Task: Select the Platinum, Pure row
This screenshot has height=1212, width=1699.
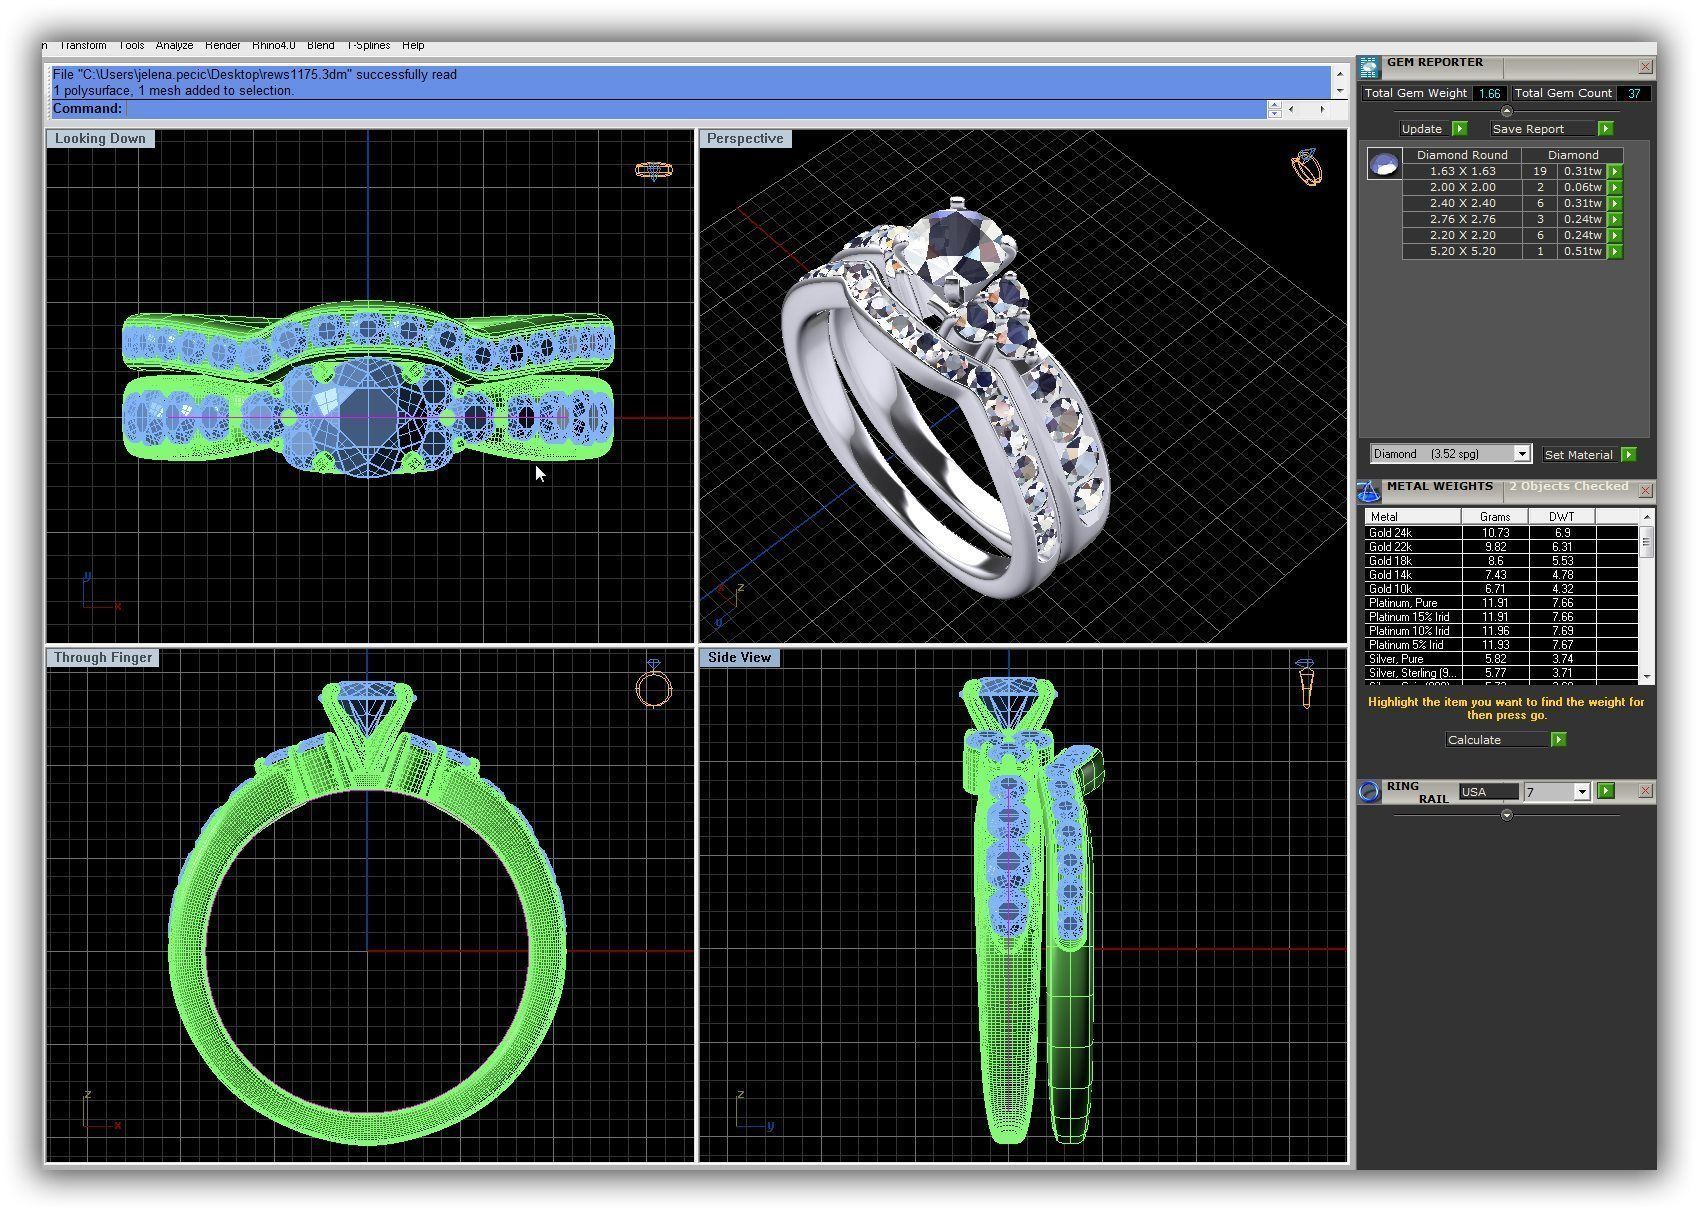Action: click(x=1501, y=603)
